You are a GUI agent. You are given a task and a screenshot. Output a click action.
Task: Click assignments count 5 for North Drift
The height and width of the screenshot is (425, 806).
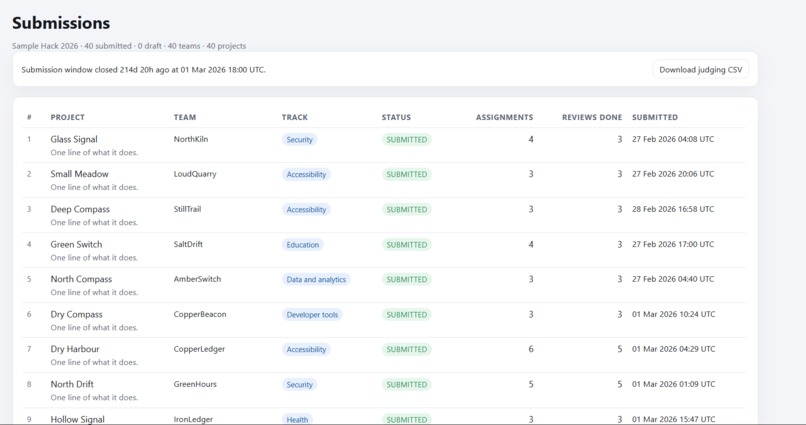pos(530,384)
